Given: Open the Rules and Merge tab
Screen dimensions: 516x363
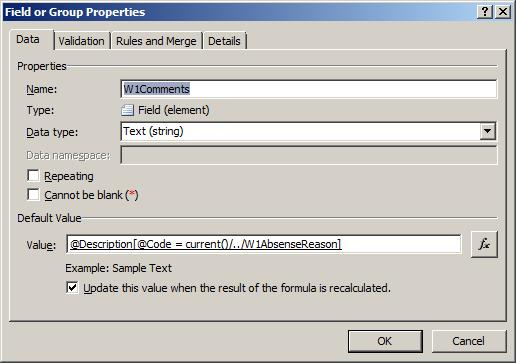Looking at the screenshot, I should pos(156,41).
